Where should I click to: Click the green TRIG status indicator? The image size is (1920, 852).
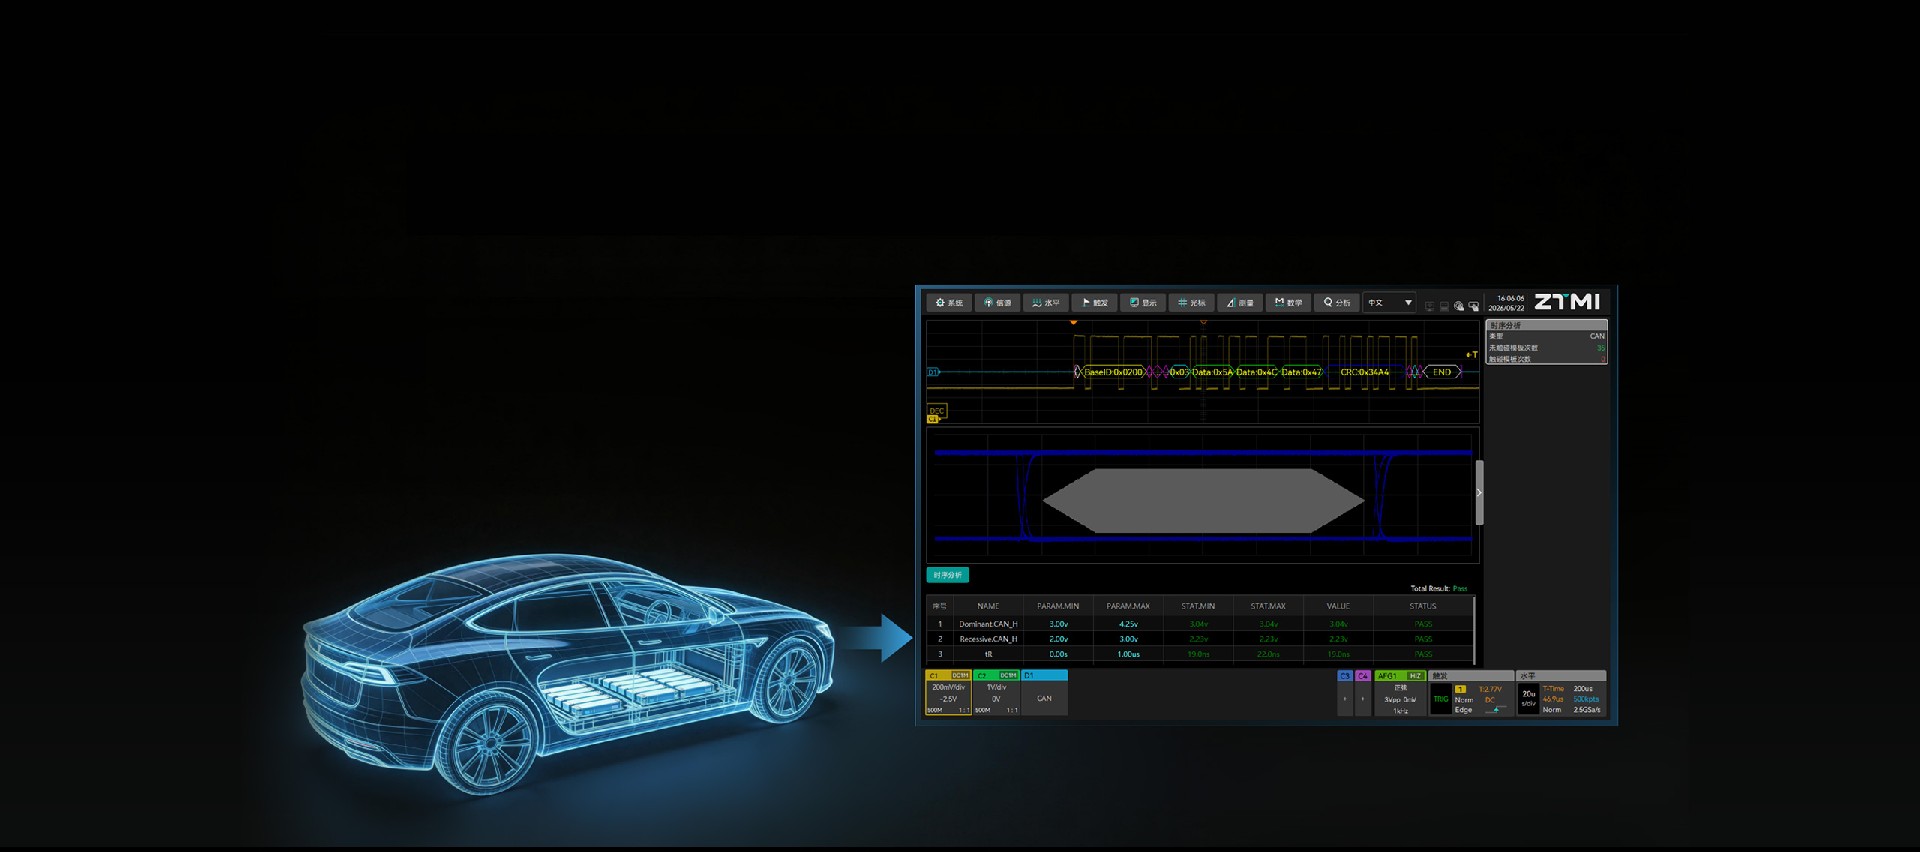click(1440, 699)
